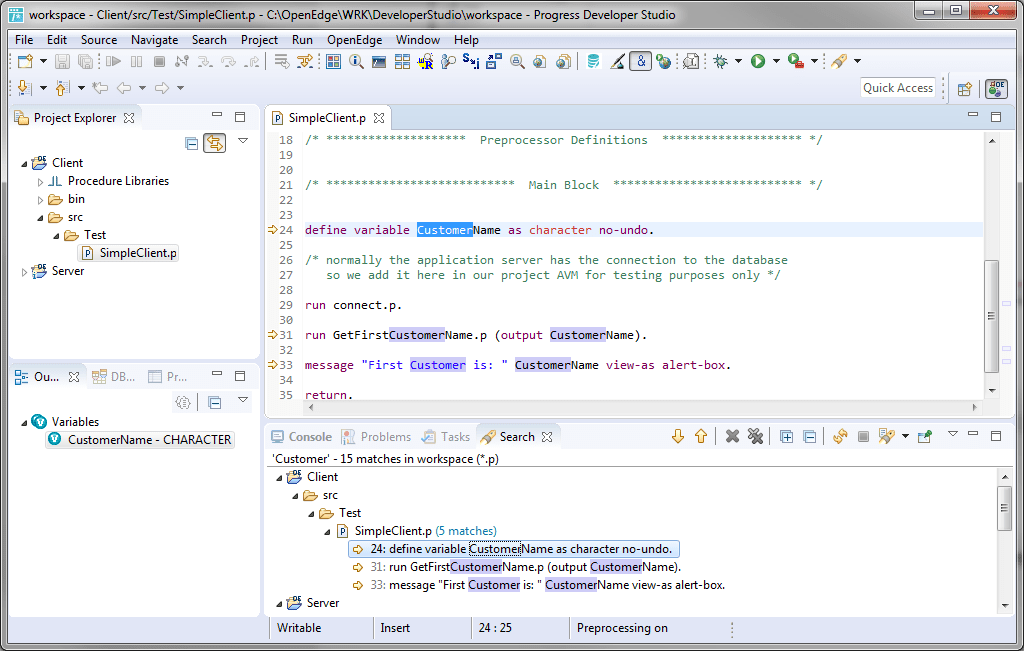Click the cyan database toolbar icon
1024x651 pixels.
(x=593, y=61)
